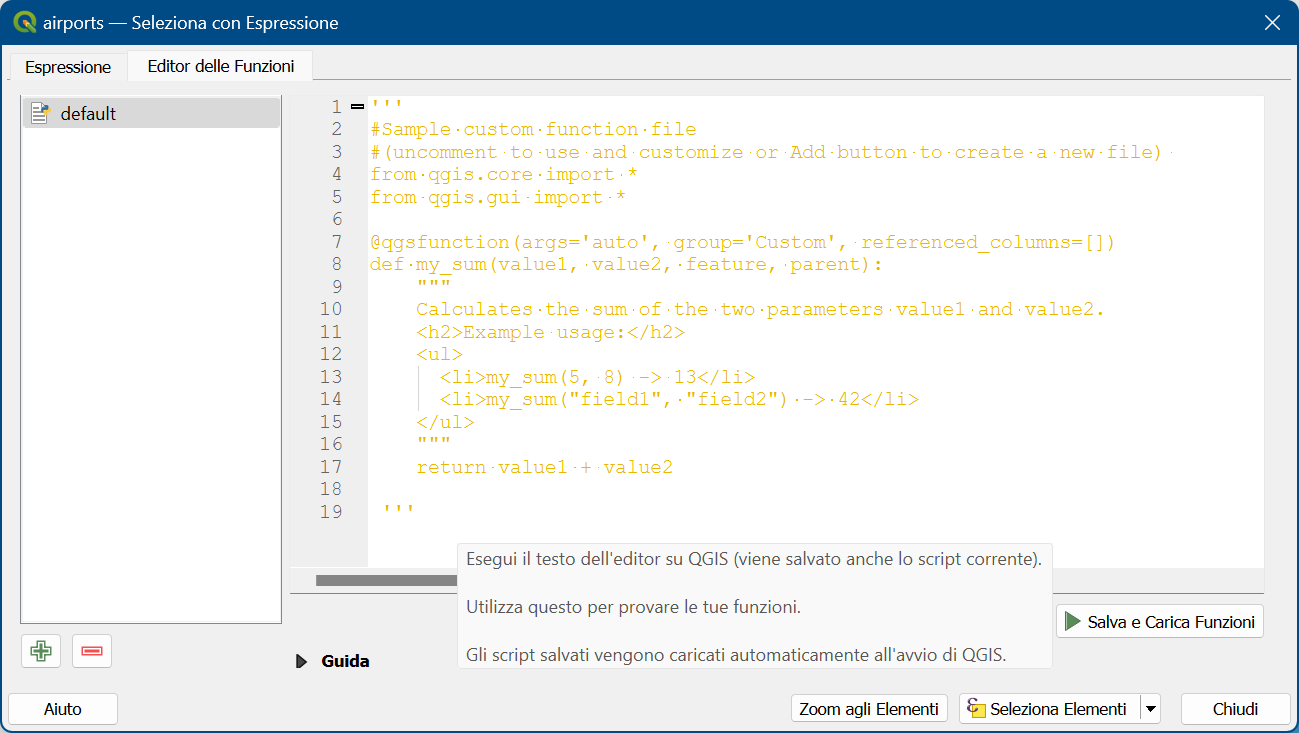Click line number 18 in the margin
The image size is (1299, 733).
(x=331, y=489)
